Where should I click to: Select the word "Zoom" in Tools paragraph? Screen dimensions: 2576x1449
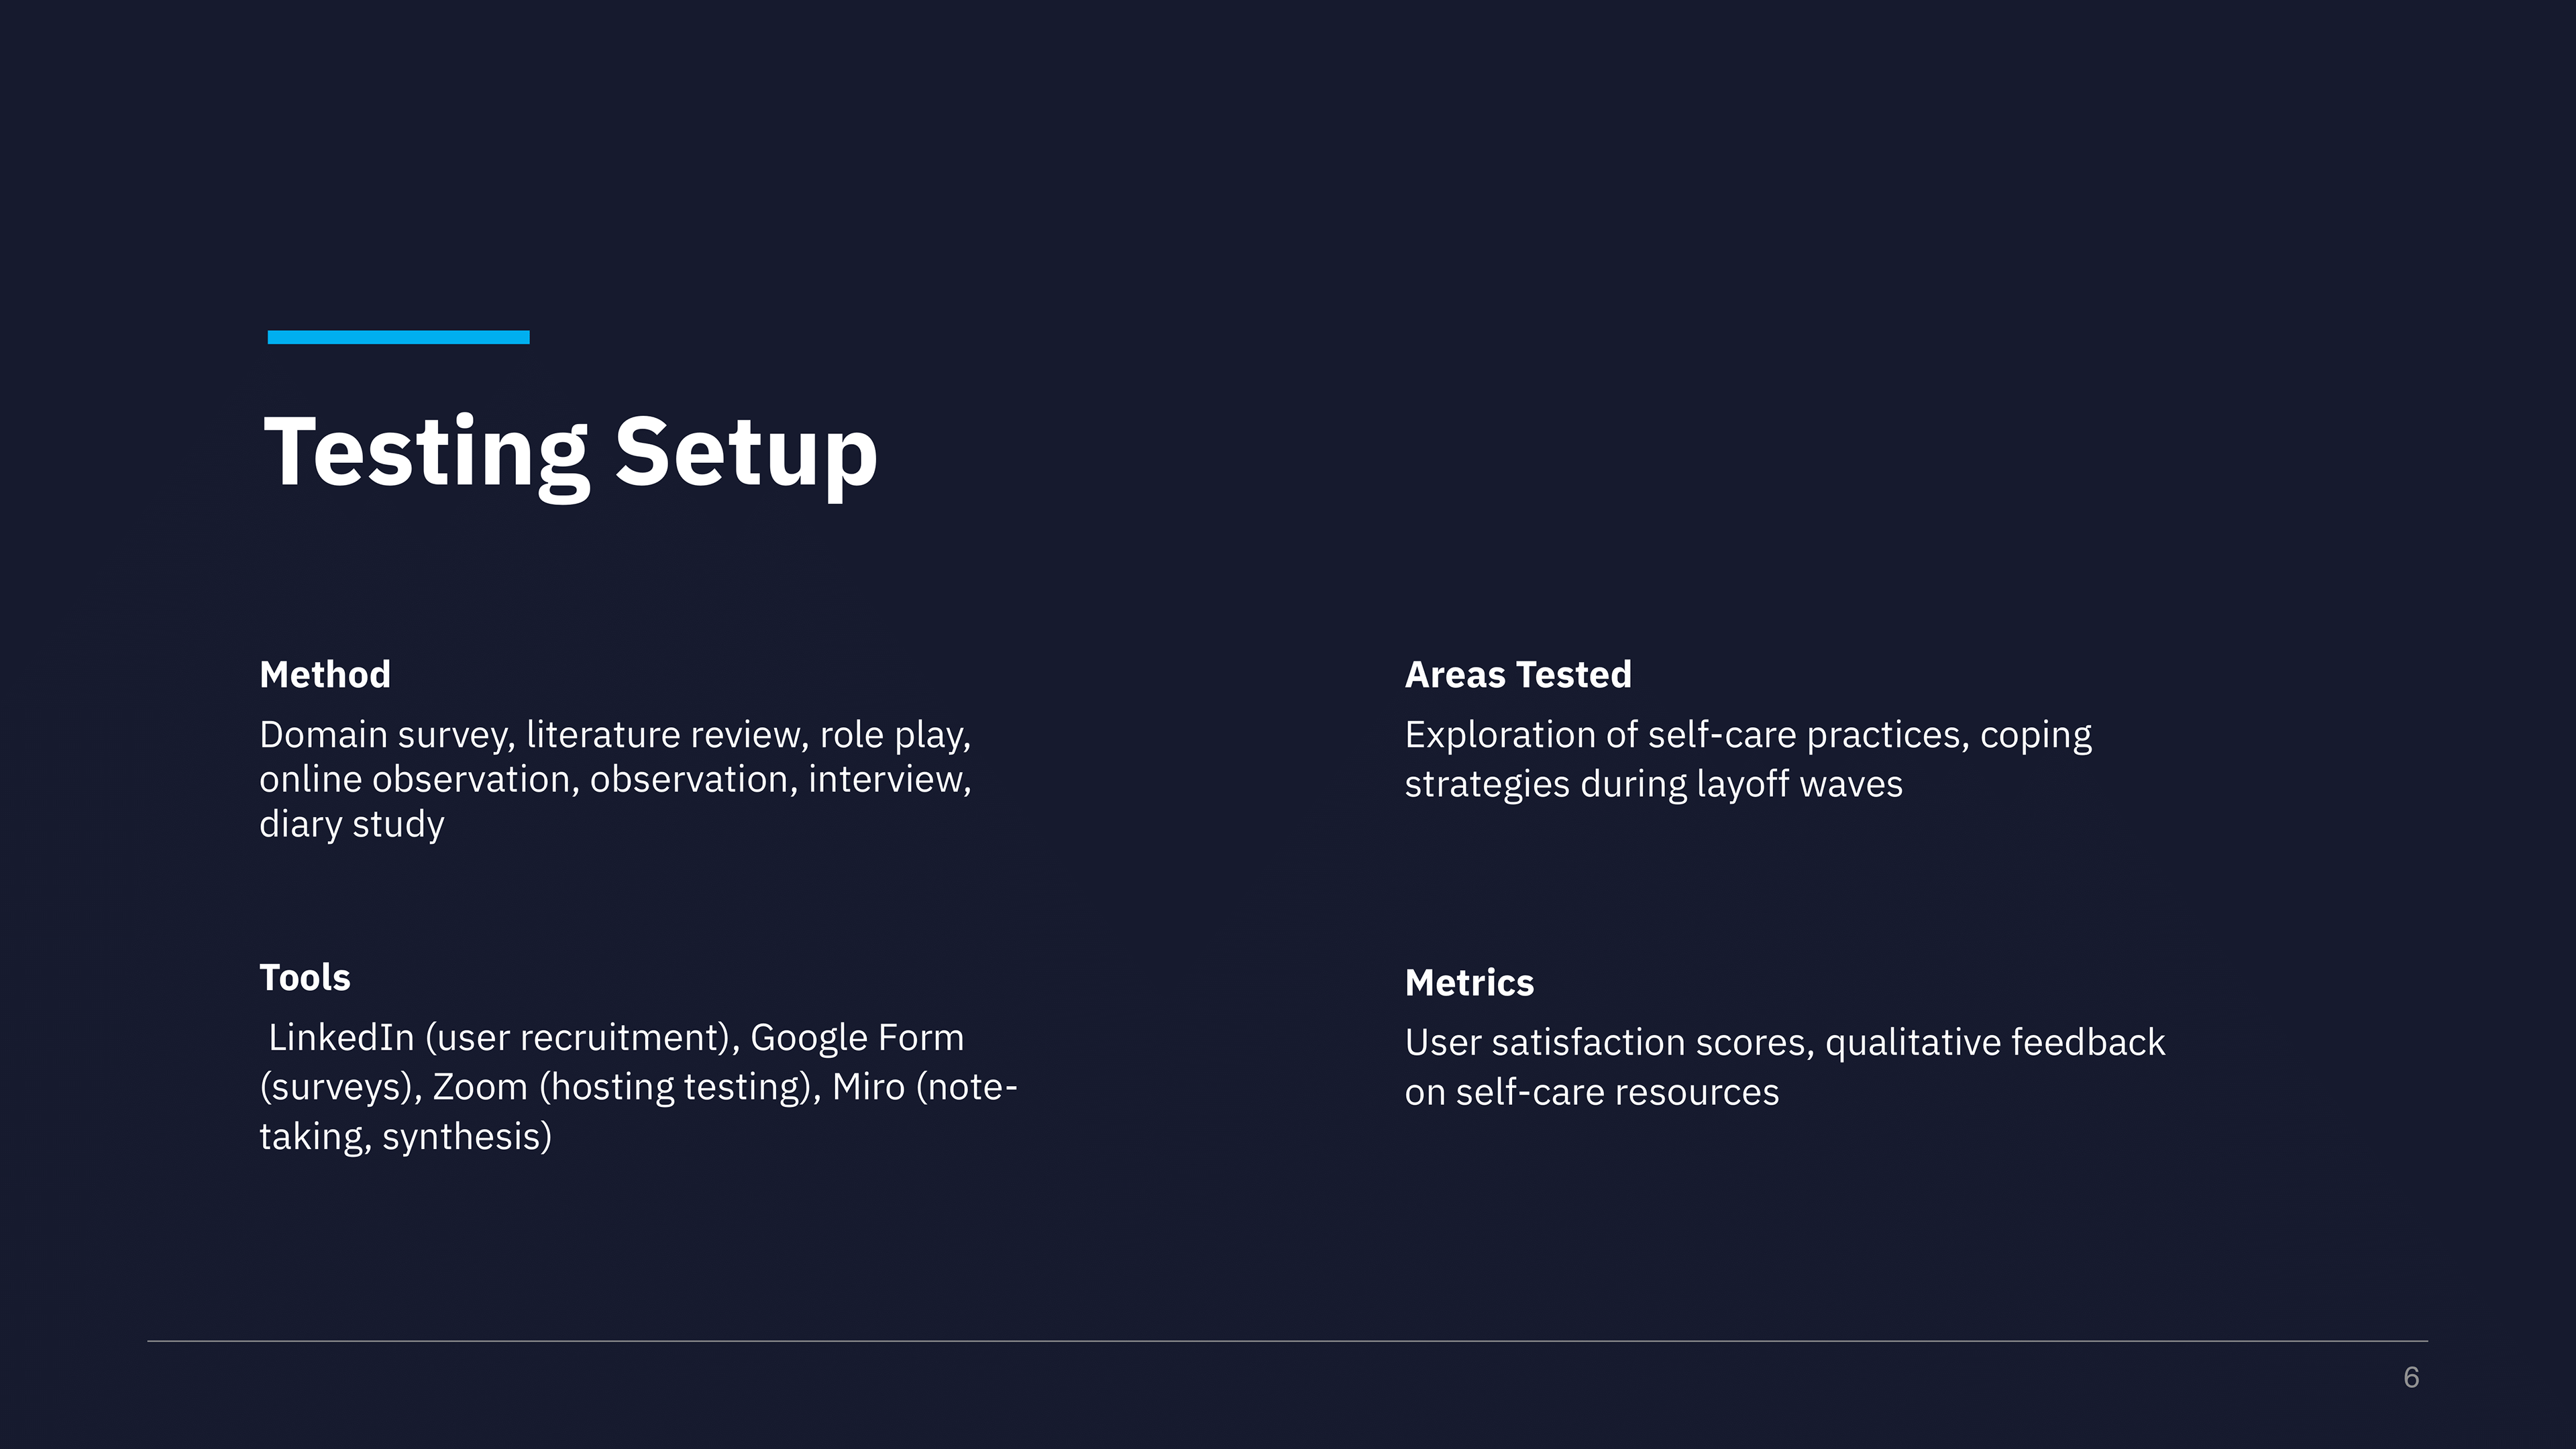(x=480, y=1087)
